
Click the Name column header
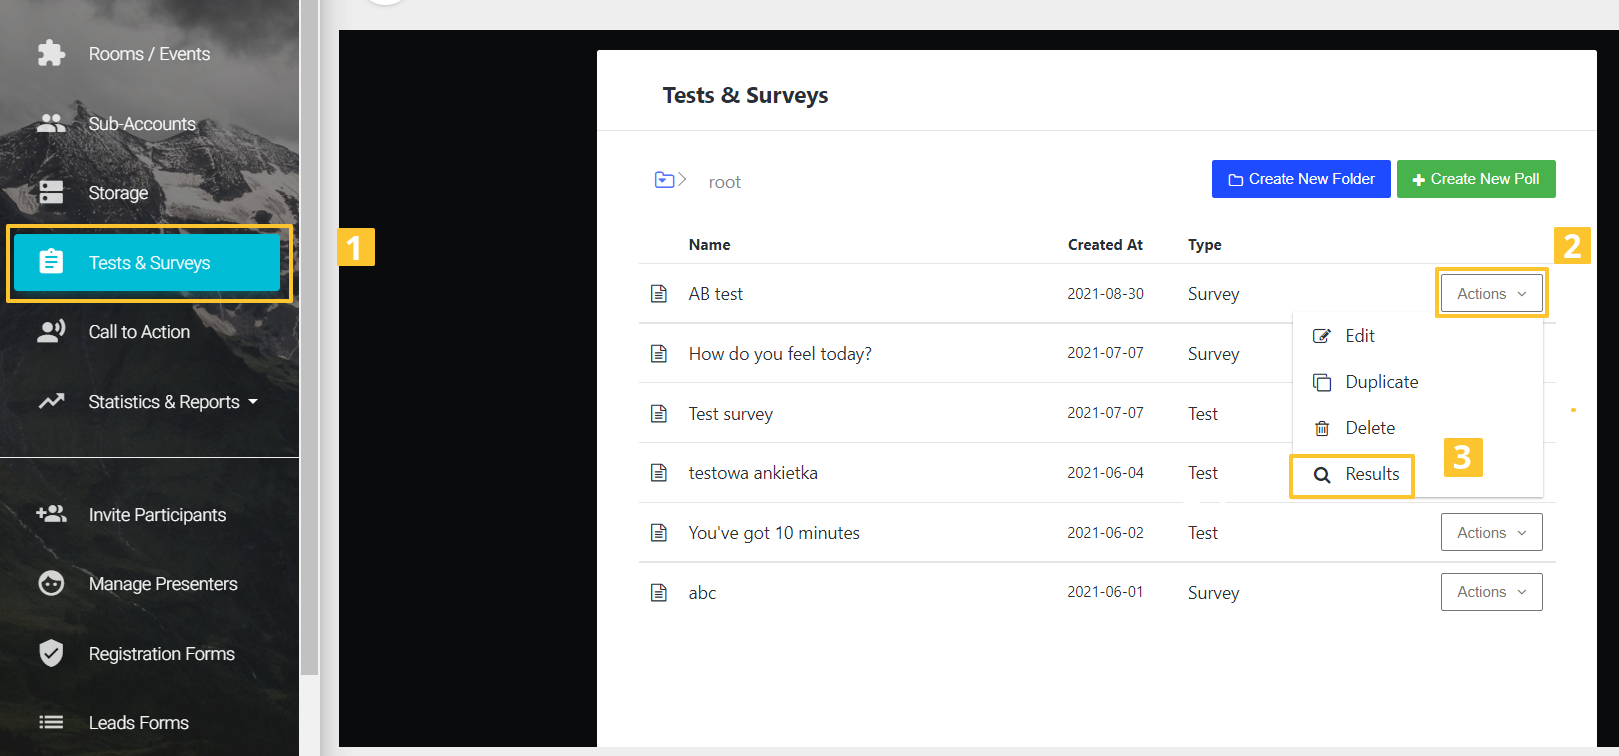click(709, 245)
